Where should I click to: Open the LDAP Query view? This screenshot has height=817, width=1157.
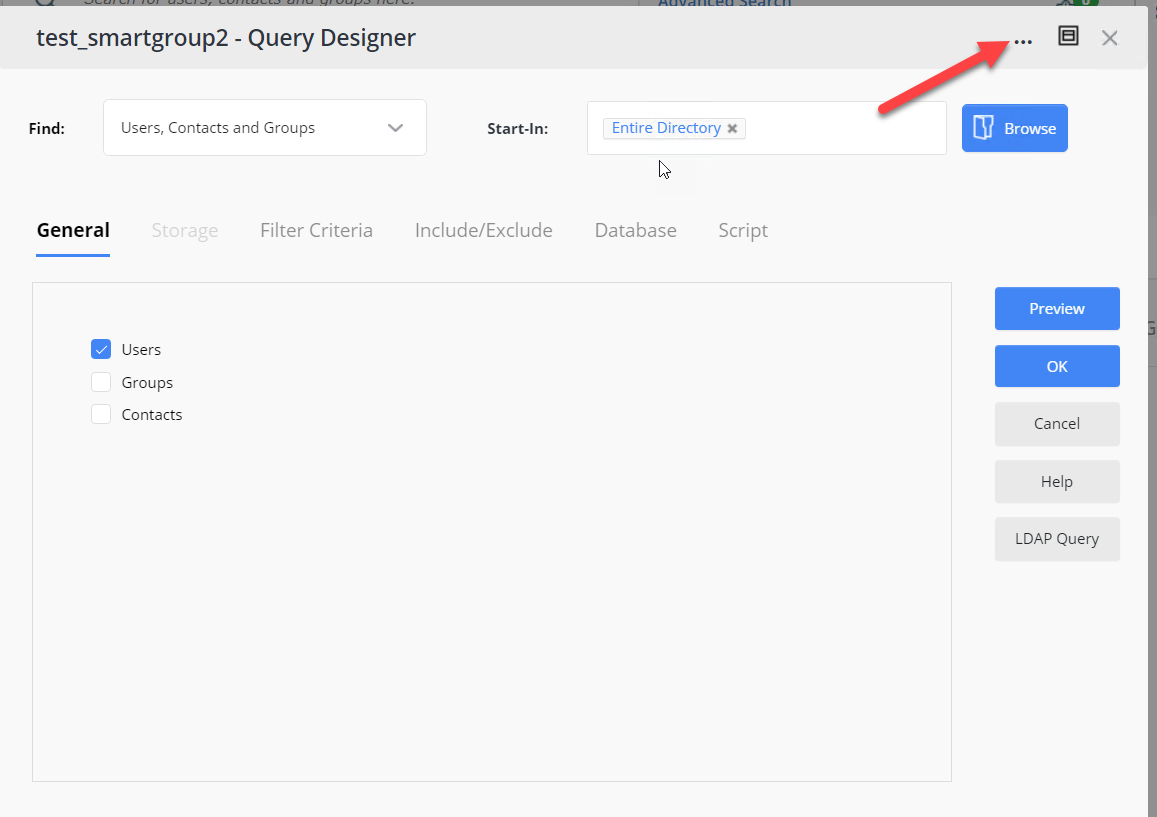[x=1057, y=539]
